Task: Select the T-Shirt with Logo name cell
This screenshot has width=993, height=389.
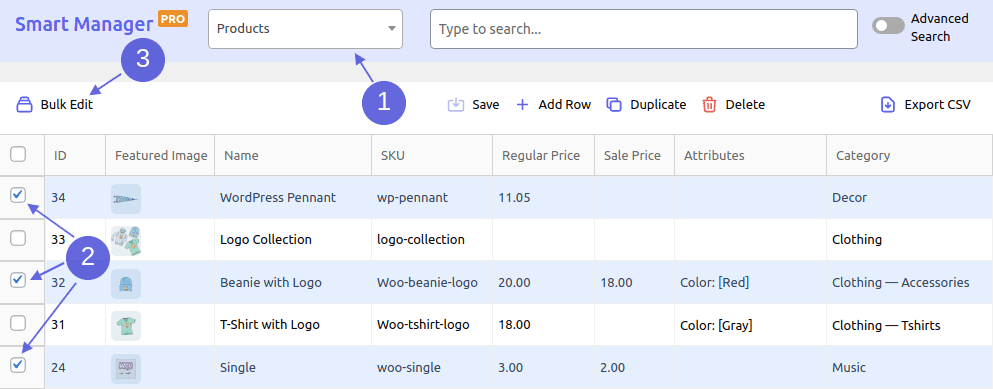Action: point(293,325)
